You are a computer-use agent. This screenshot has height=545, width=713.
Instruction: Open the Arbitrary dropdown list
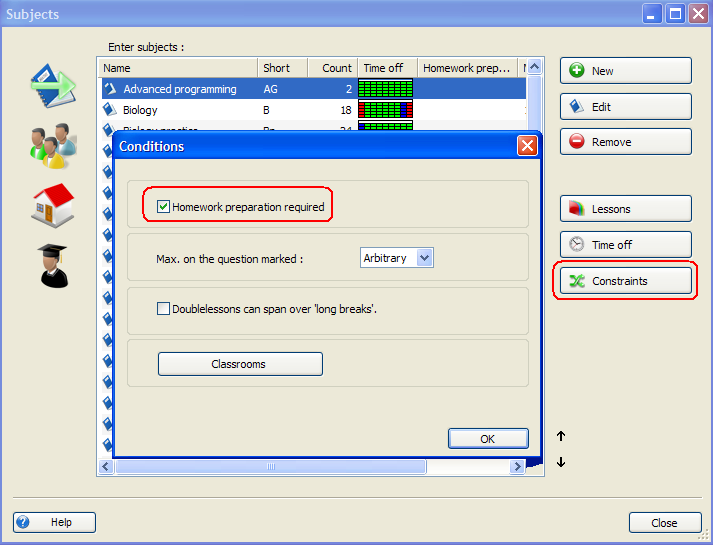pos(424,258)
